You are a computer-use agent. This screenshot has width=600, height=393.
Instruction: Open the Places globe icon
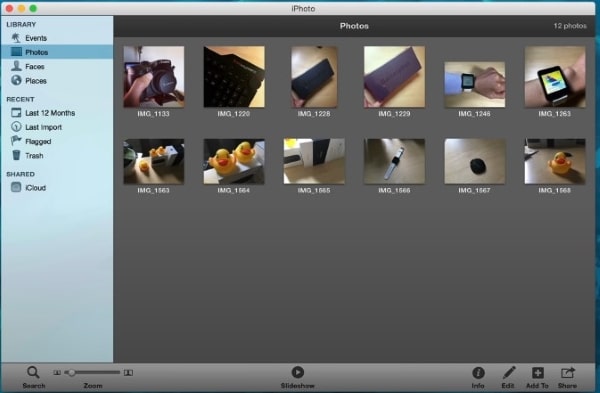[16, 80]
